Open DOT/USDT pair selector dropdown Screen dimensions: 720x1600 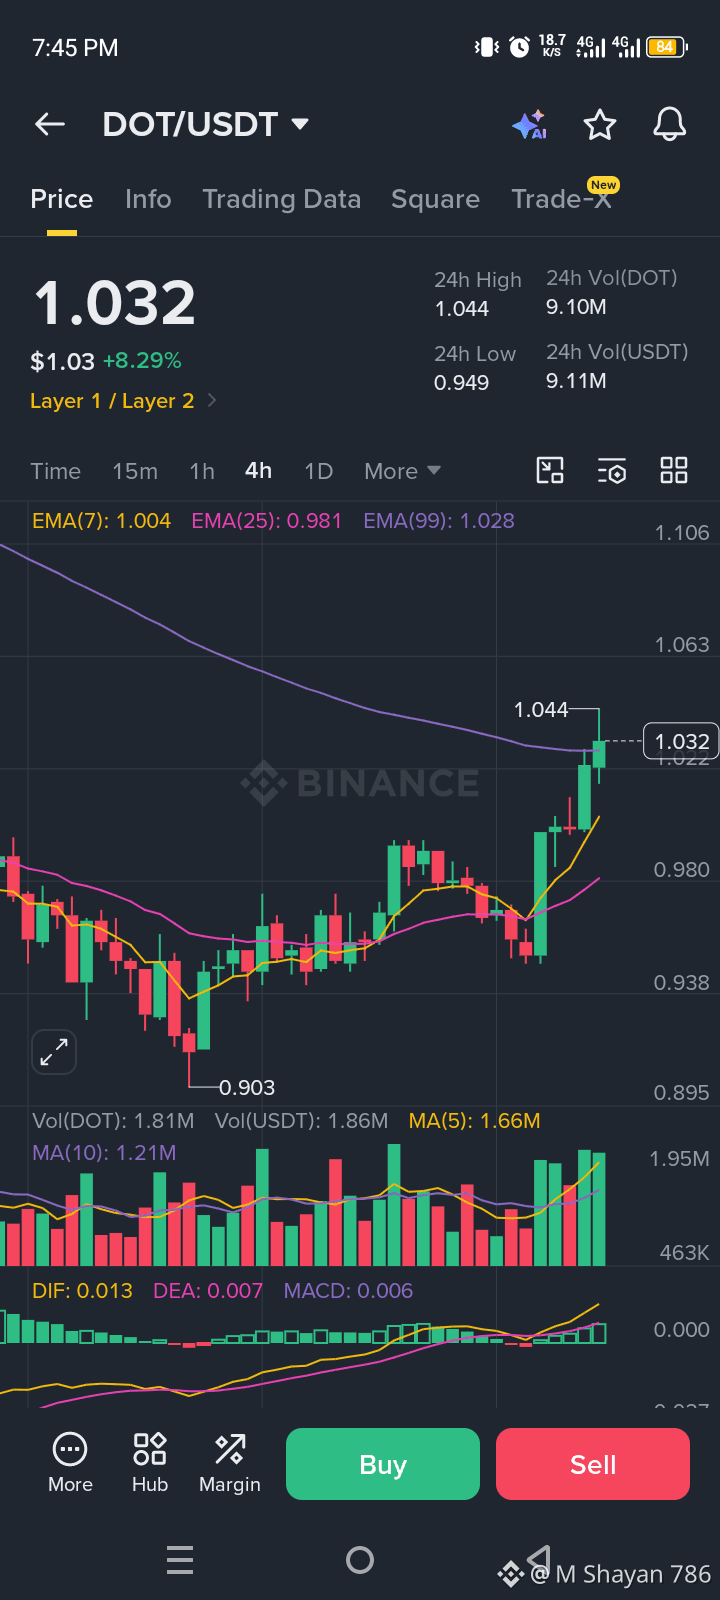point(205,124)
